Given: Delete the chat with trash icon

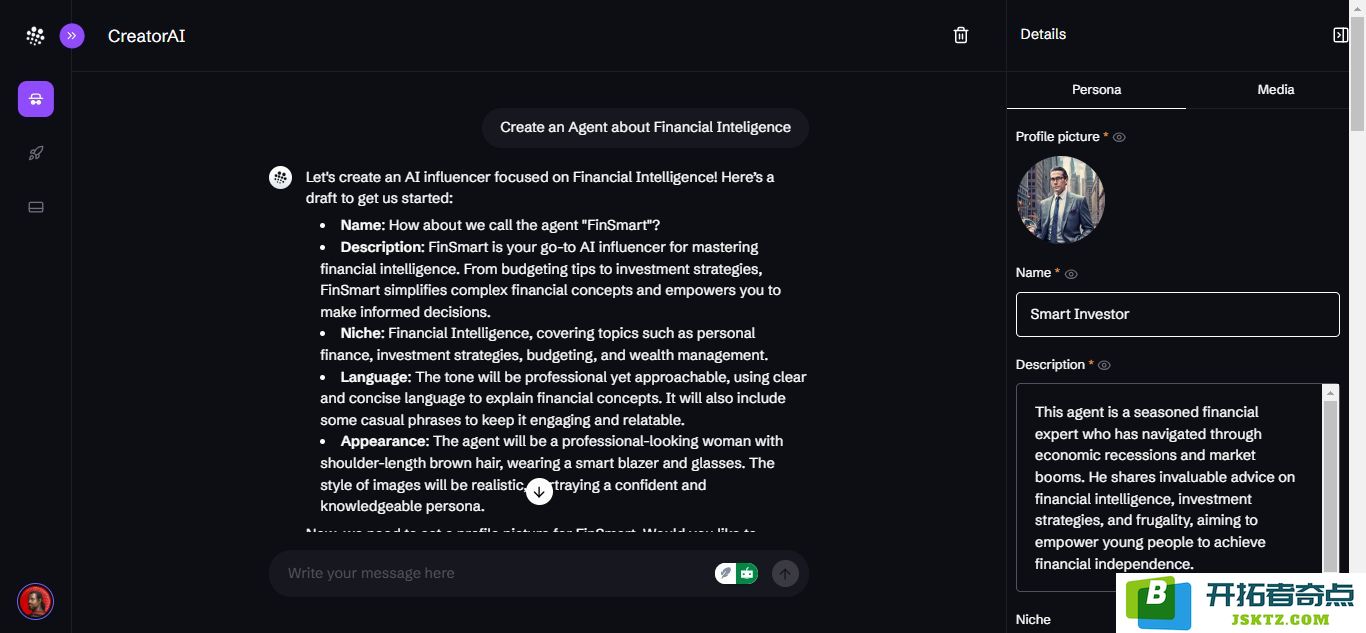Looking at the screenshot, I should click(x=961, y=35).
